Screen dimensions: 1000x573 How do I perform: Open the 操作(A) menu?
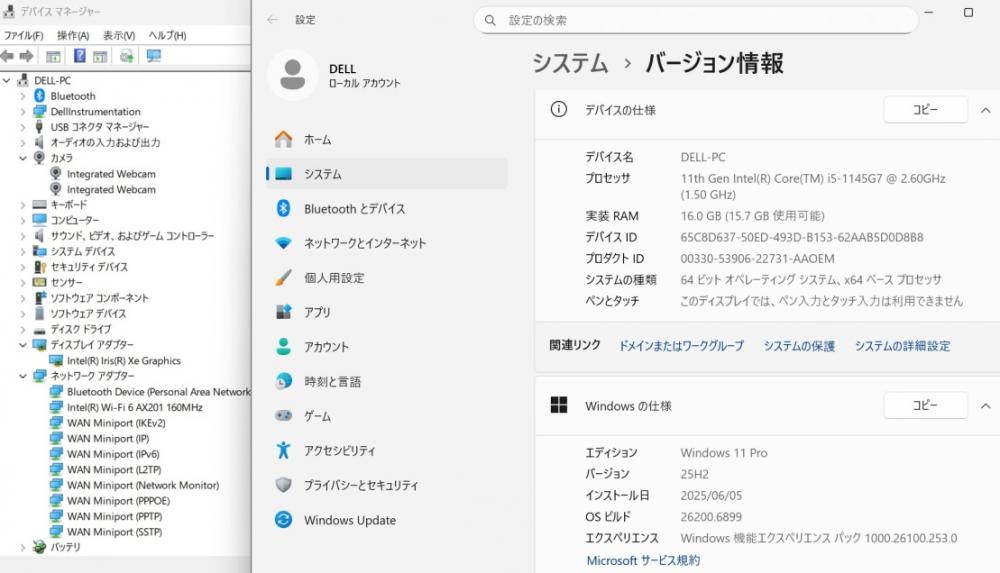coord(72,35)
